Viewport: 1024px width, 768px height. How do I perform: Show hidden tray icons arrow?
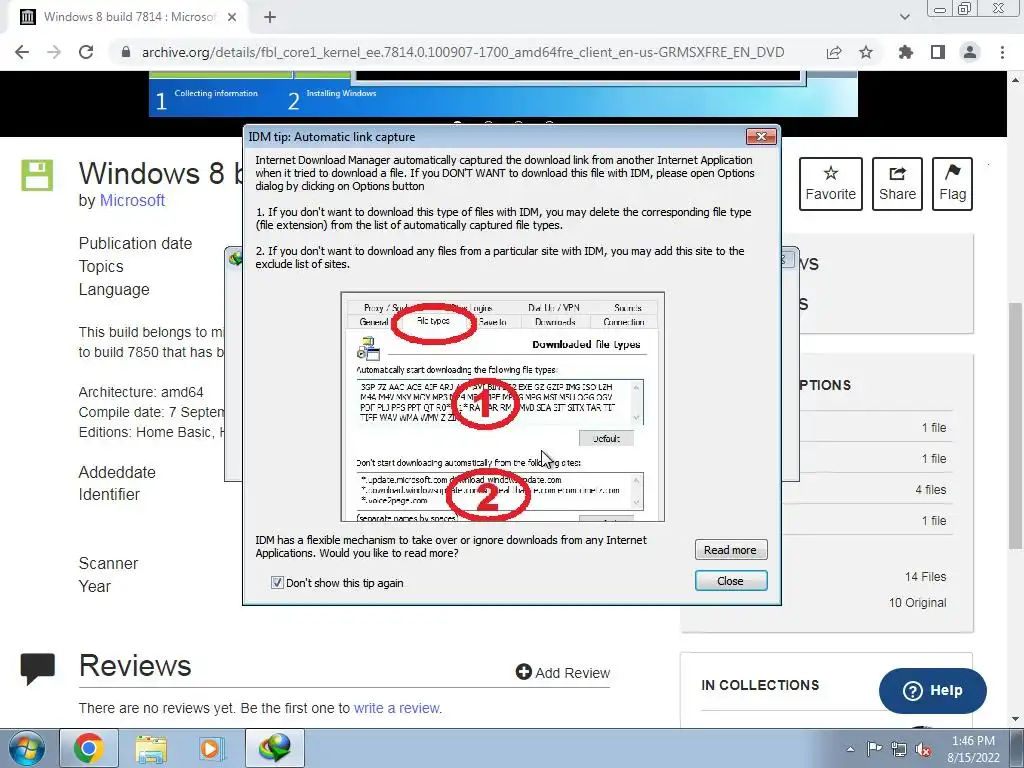coord(850,749)
